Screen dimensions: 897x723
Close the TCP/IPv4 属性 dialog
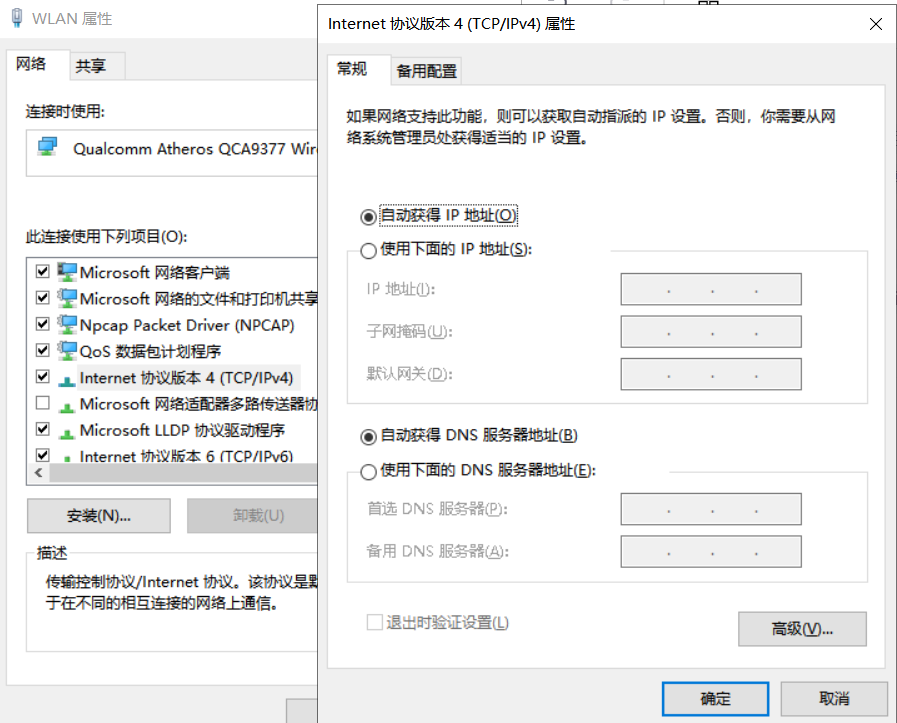(876, 24)
